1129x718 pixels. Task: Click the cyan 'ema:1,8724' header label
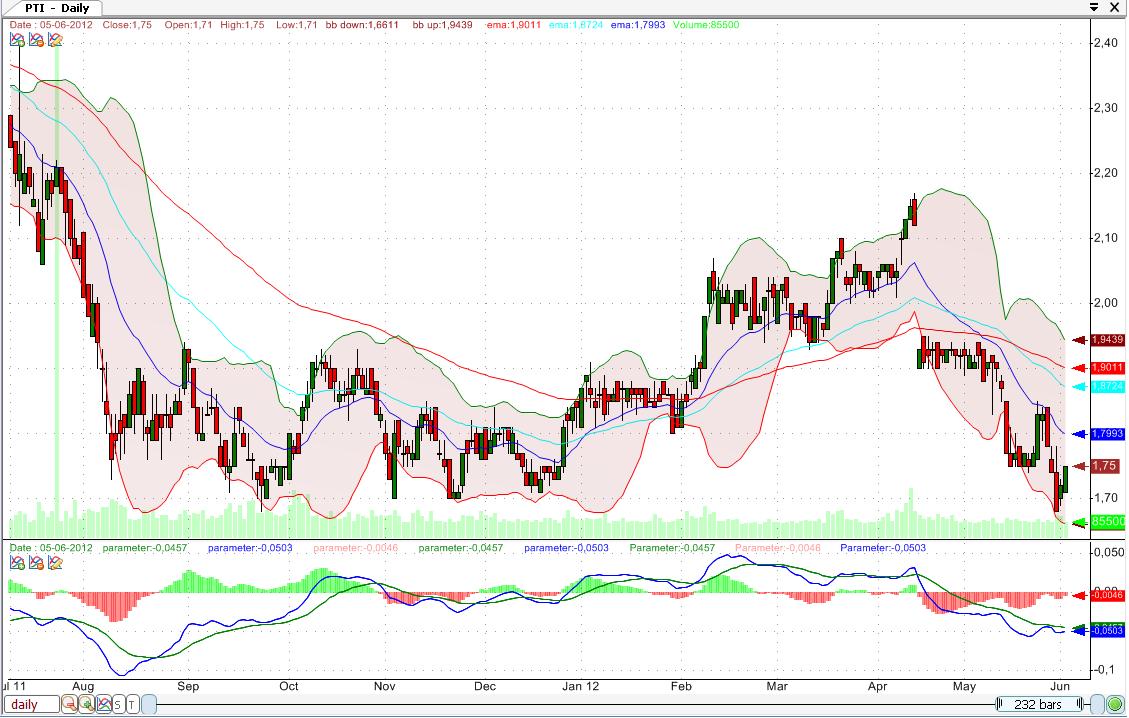click(576, 24)
